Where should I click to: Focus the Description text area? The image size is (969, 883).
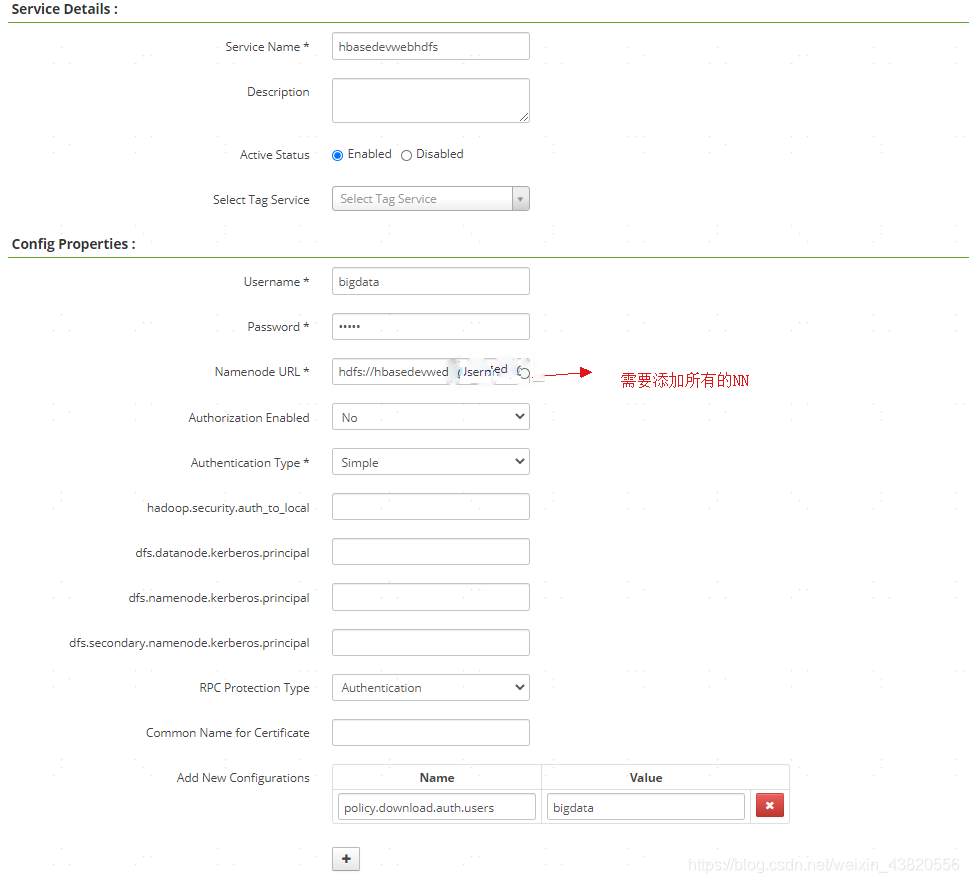(x=430, y=100)
